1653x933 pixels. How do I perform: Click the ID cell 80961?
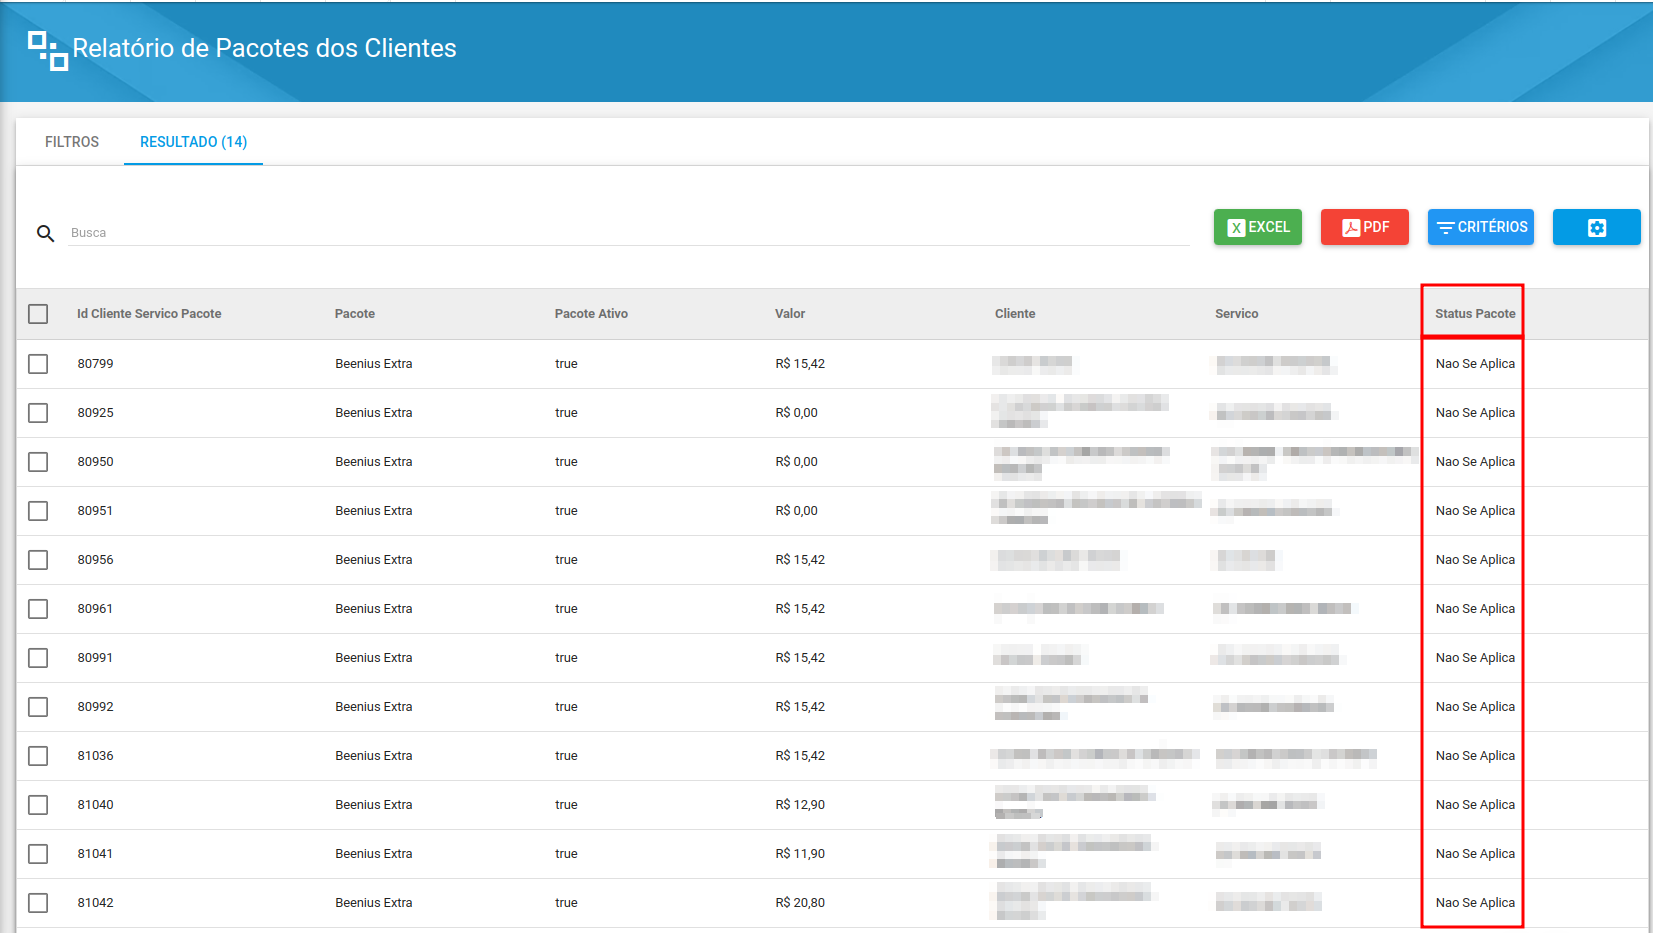(x=95, y=609)
